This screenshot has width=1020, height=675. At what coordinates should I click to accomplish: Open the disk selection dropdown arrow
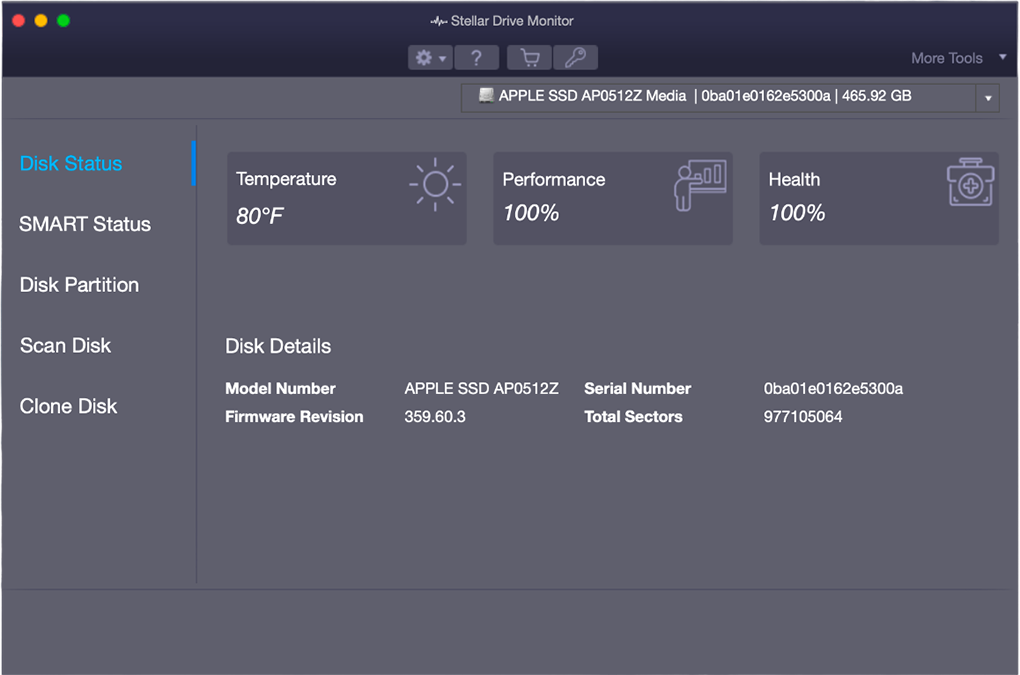click(x=988, y=98)
